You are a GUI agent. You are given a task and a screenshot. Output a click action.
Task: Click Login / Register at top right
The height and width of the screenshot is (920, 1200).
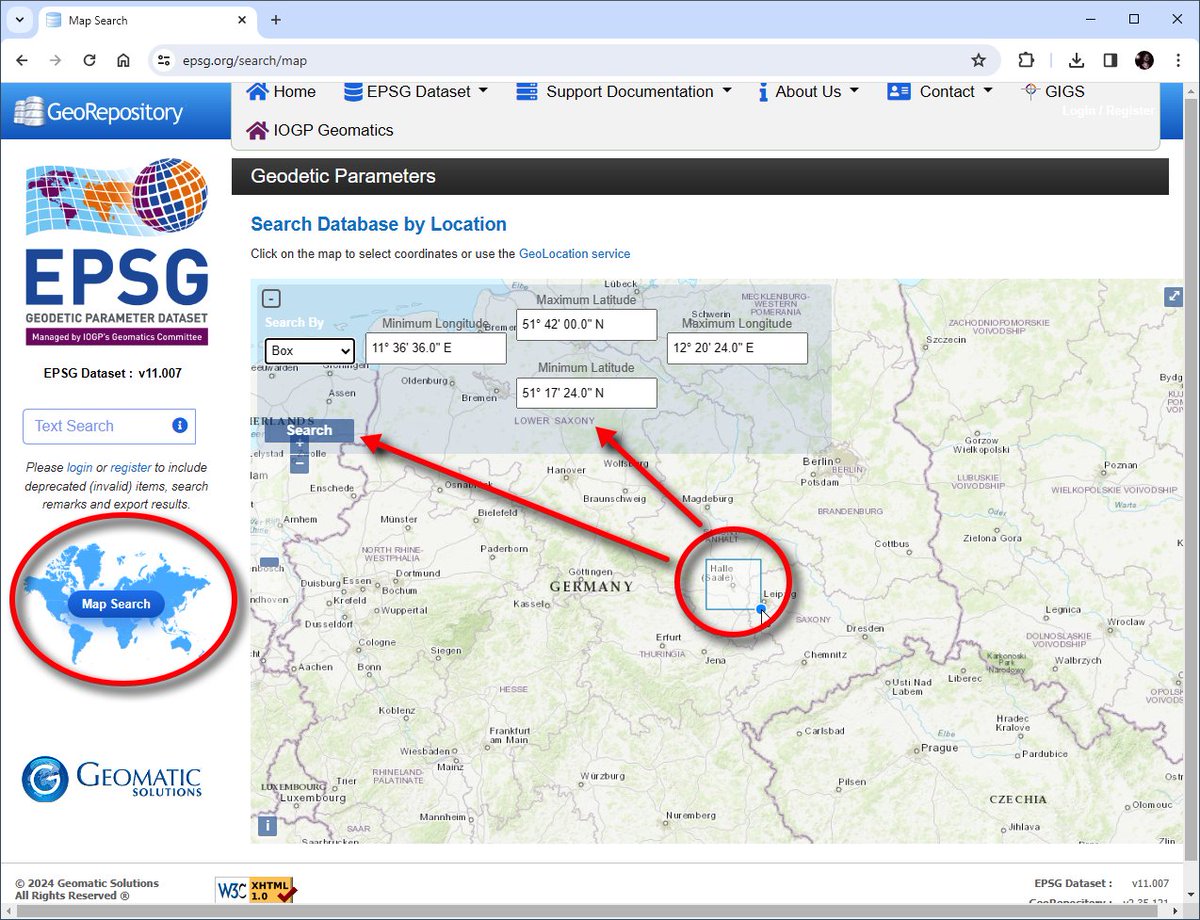coord(1108,110)
